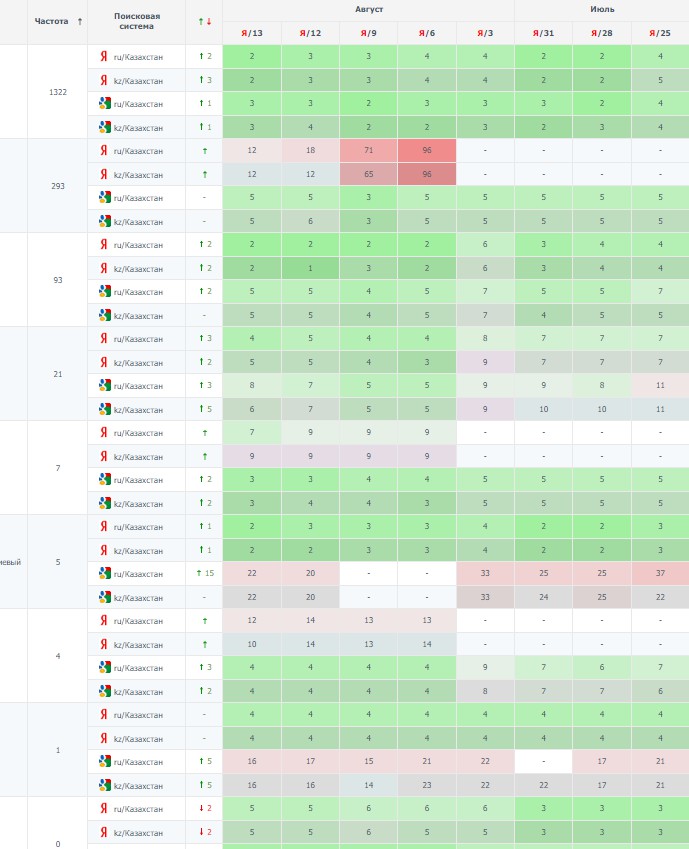Click Google icon in ru/Казахстан row of frequency 1322
Image resolution: width=689 pixels, height=849 pixels.
pyautogui.click(x=105, y=103)
